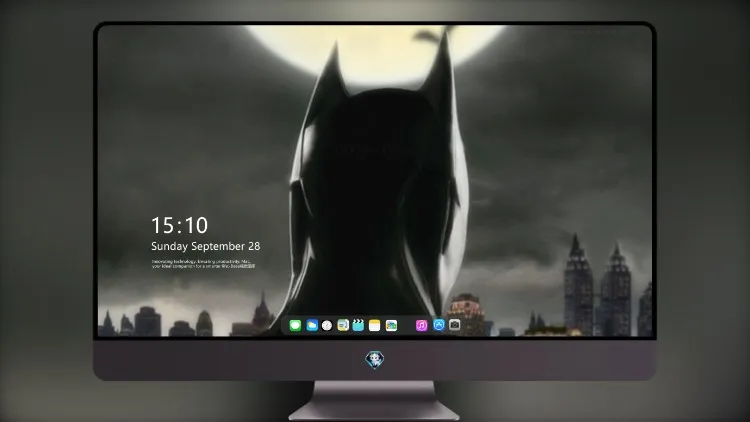Click the mascot logo on monitor chin

[x=375, y=360]
